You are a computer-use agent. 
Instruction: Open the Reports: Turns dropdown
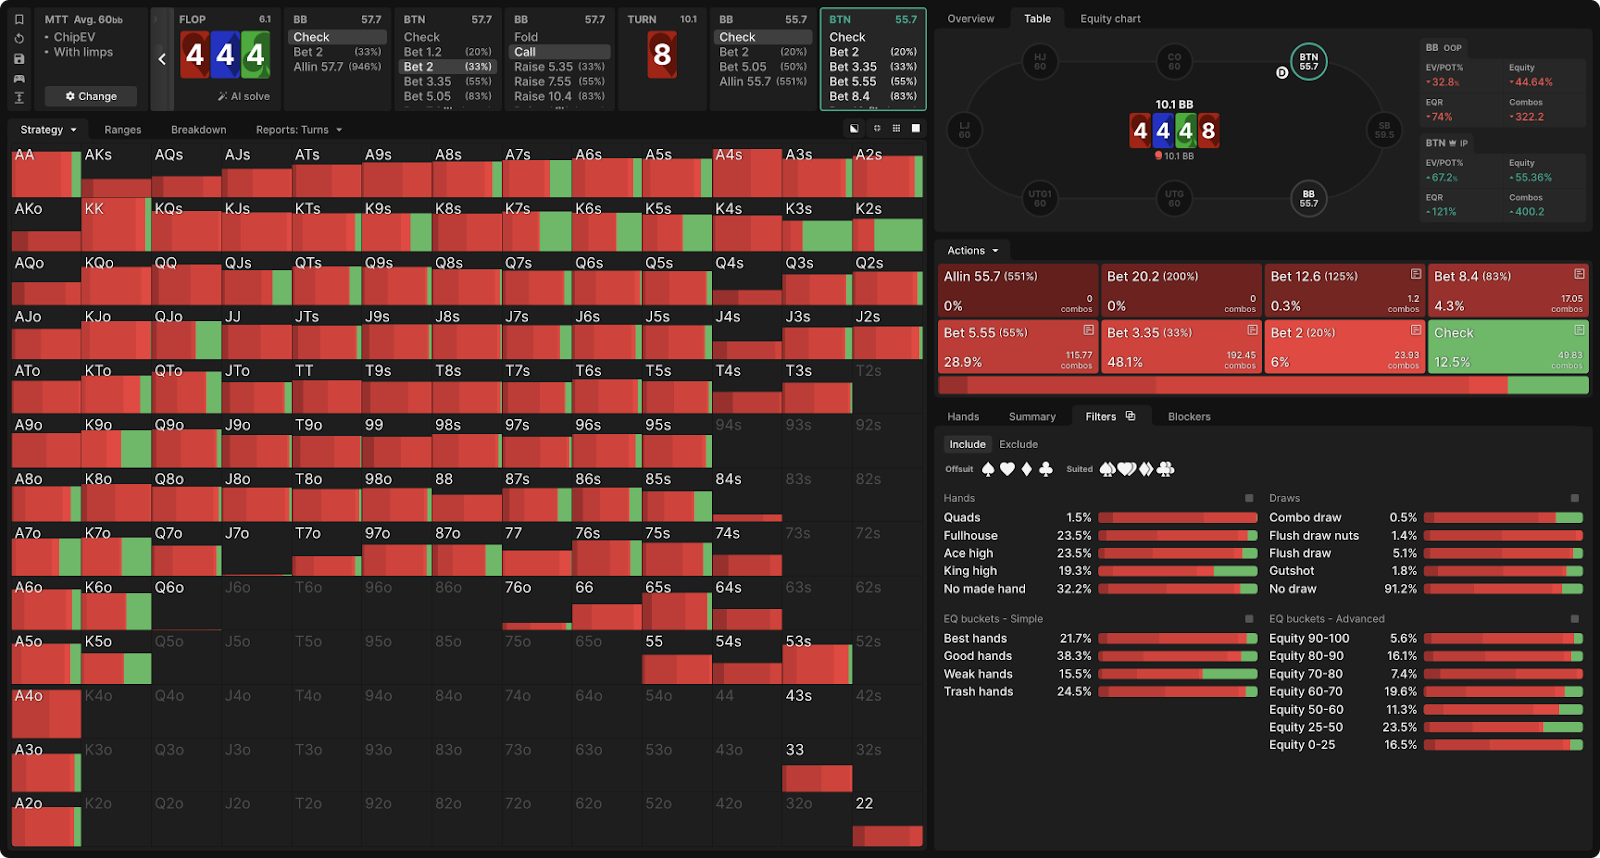pyautogui.click(x=298, y=130)
